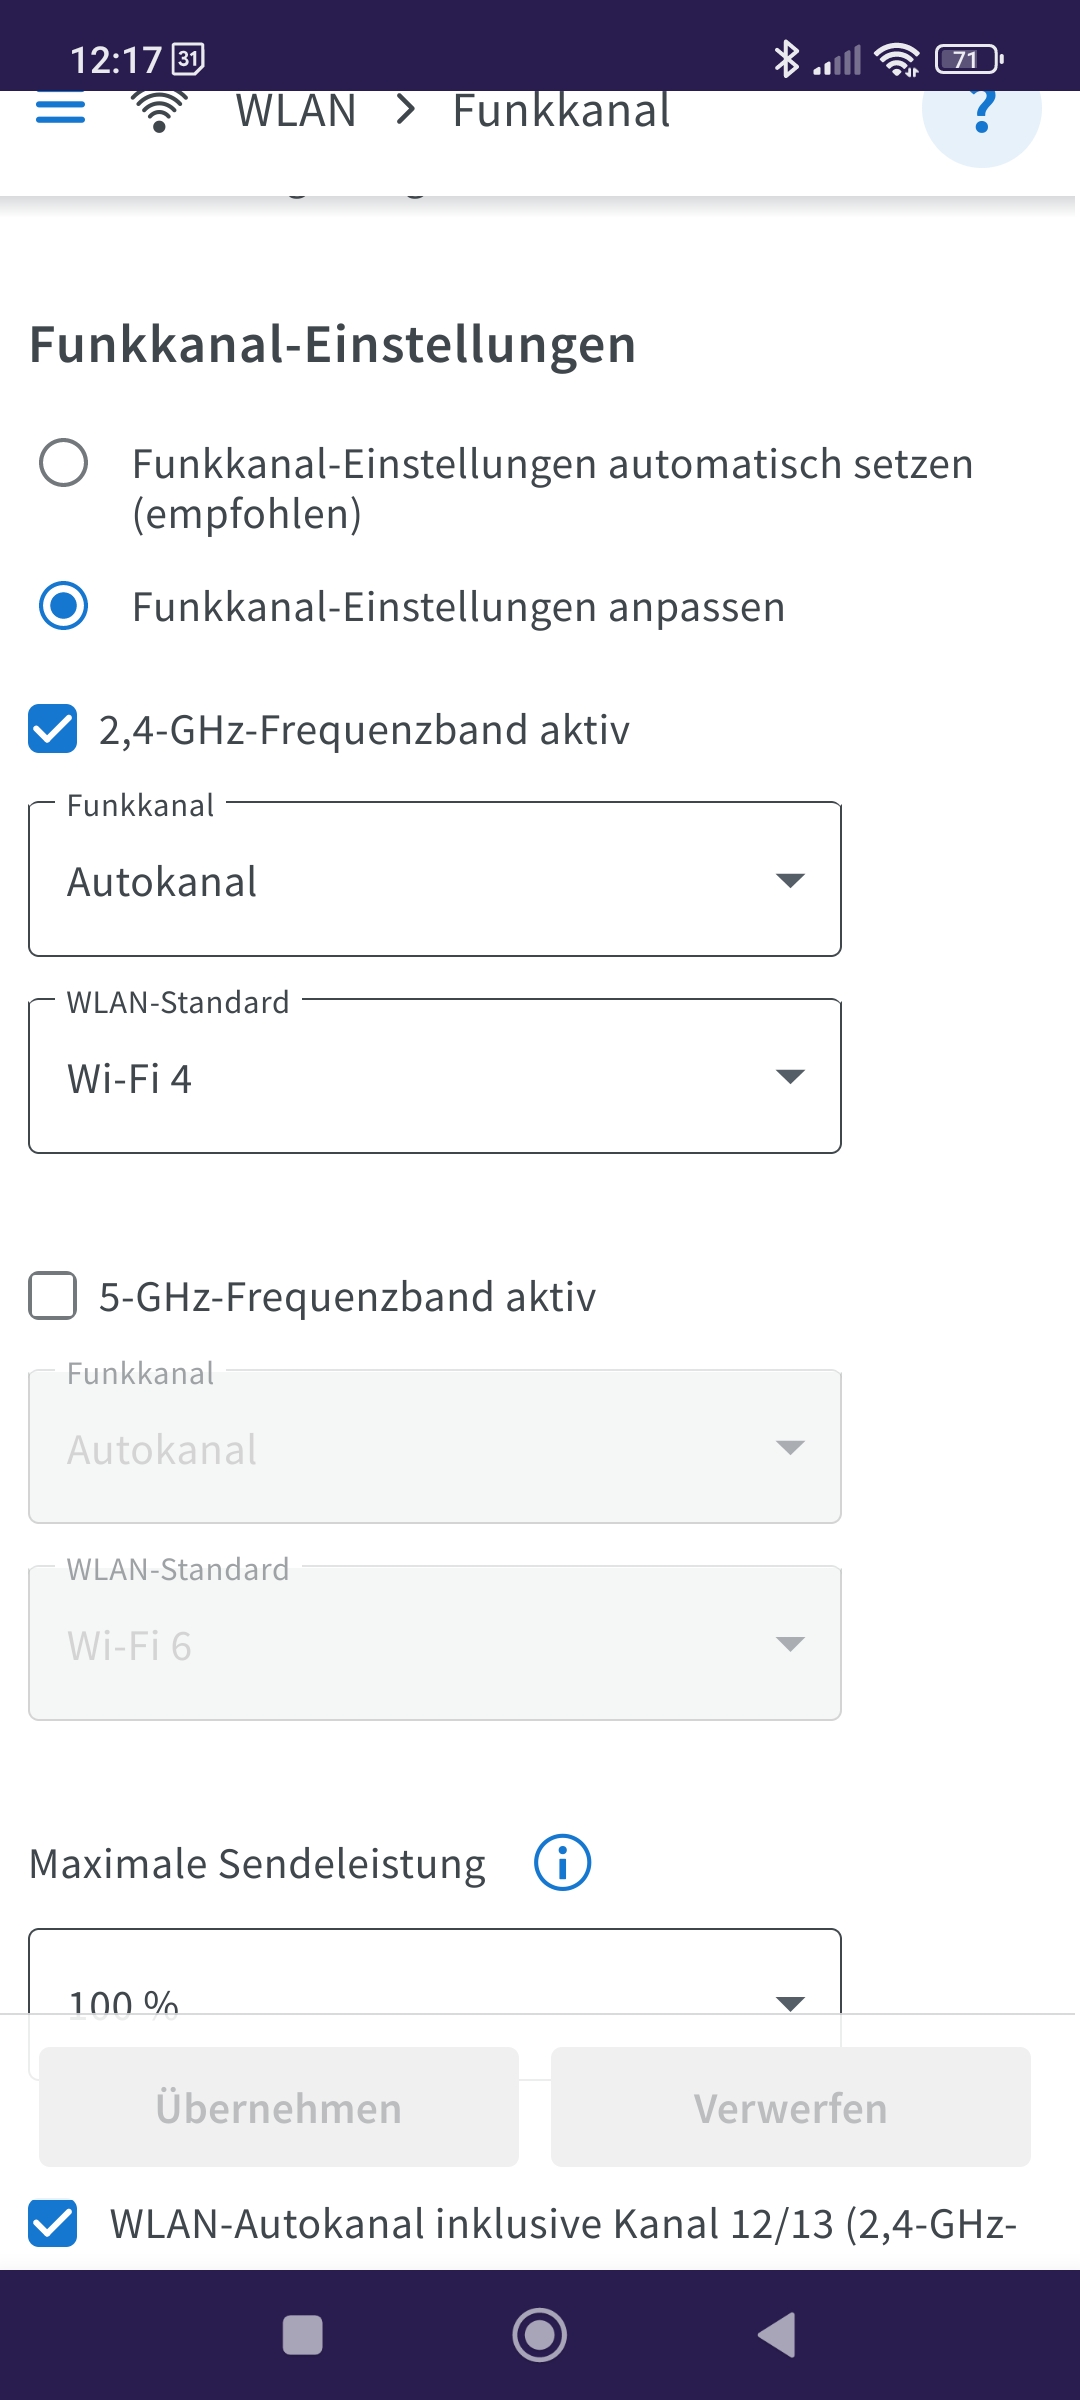Viewport: 1080px width, 2400px height.
Task: Enable 5-GHz-Frequenzband aktiv checkbox
Action: pyautogui.click(x=53, y=1296)
